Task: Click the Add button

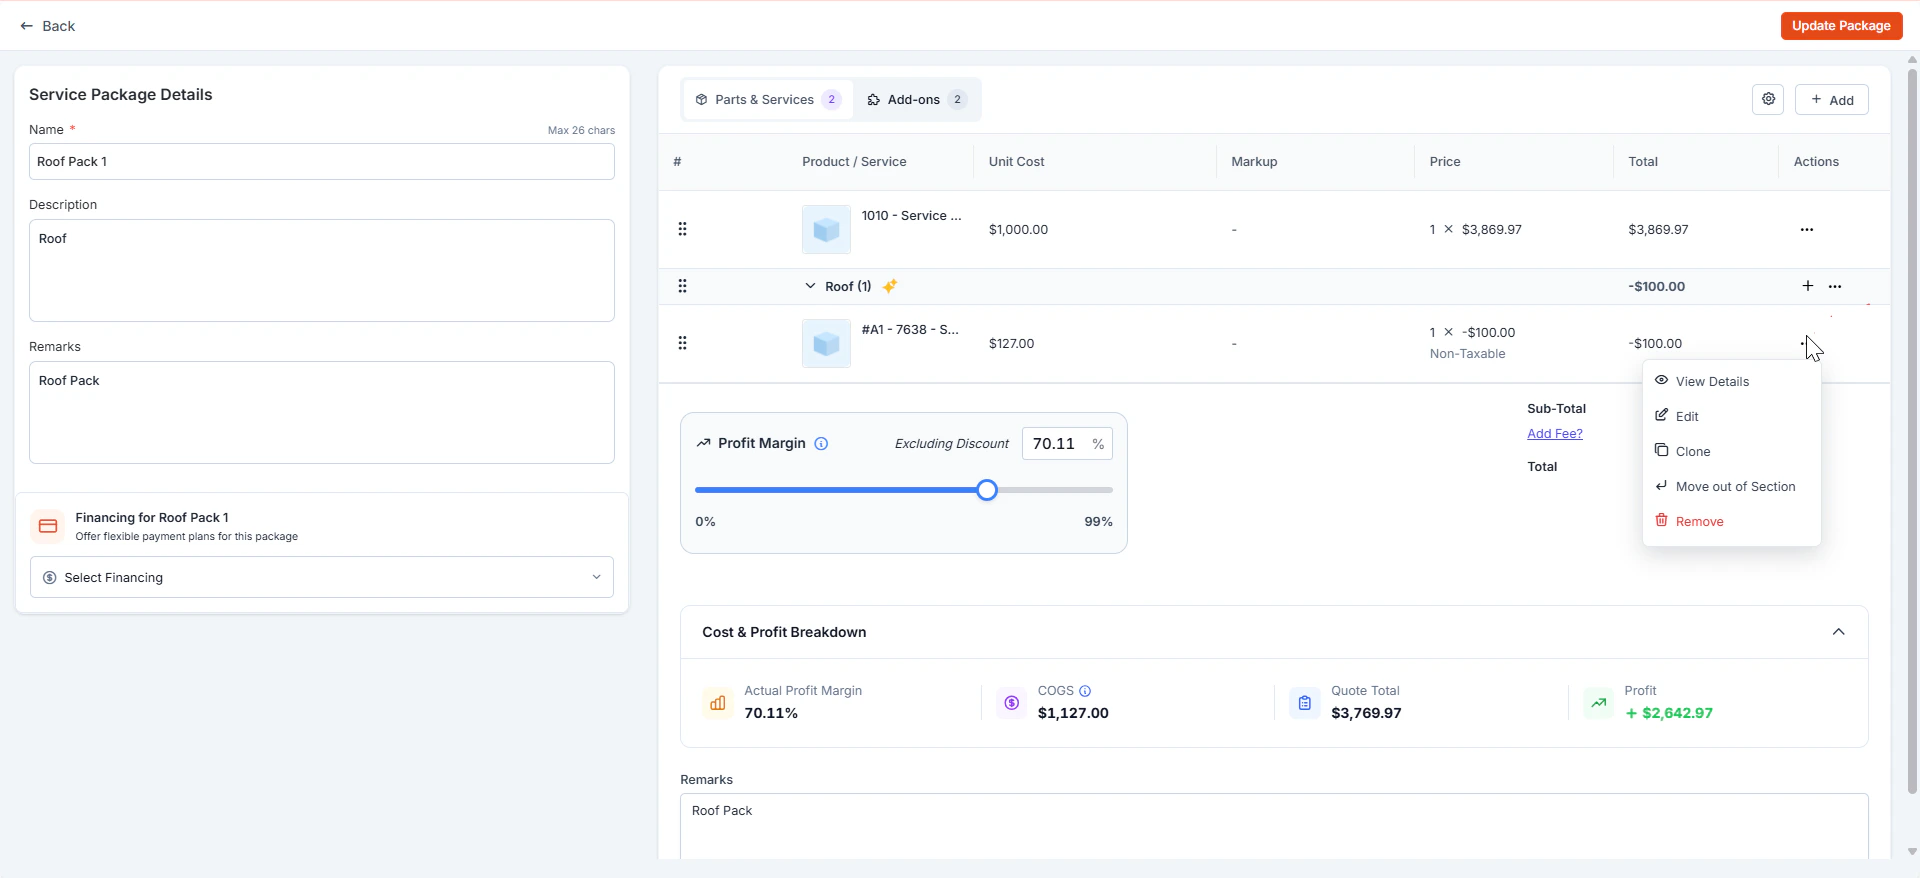Action: tap(1832, 100)
